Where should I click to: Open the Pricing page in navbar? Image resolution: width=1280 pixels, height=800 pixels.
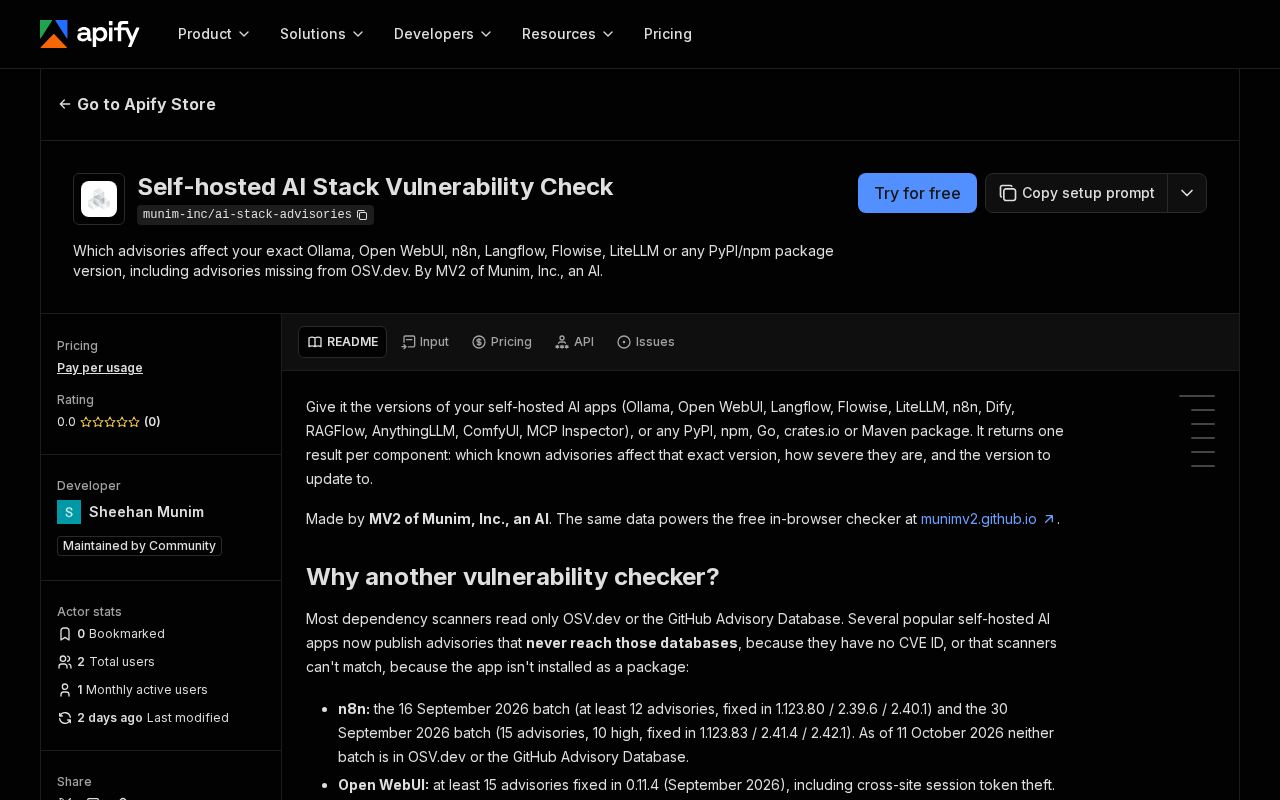coord(668,34)
